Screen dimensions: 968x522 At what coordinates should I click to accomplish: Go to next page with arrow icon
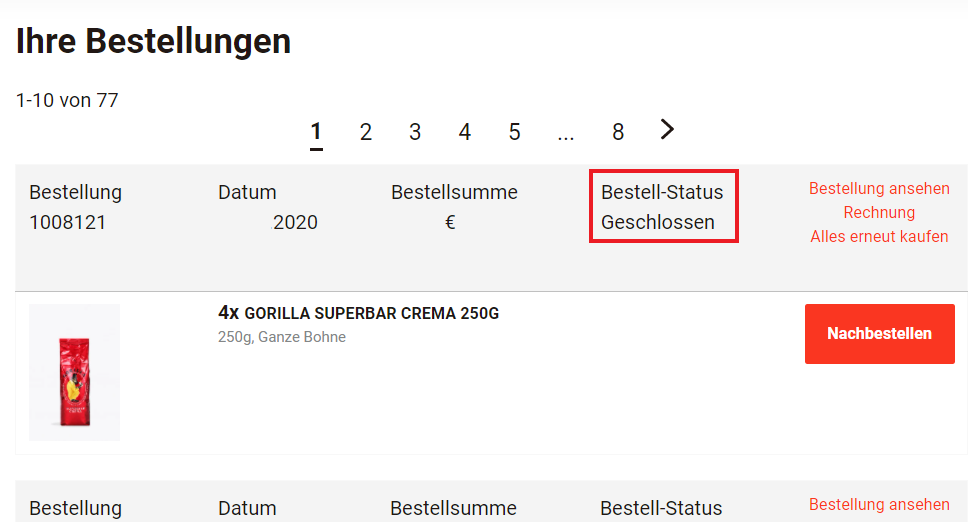tap(667, 130)
